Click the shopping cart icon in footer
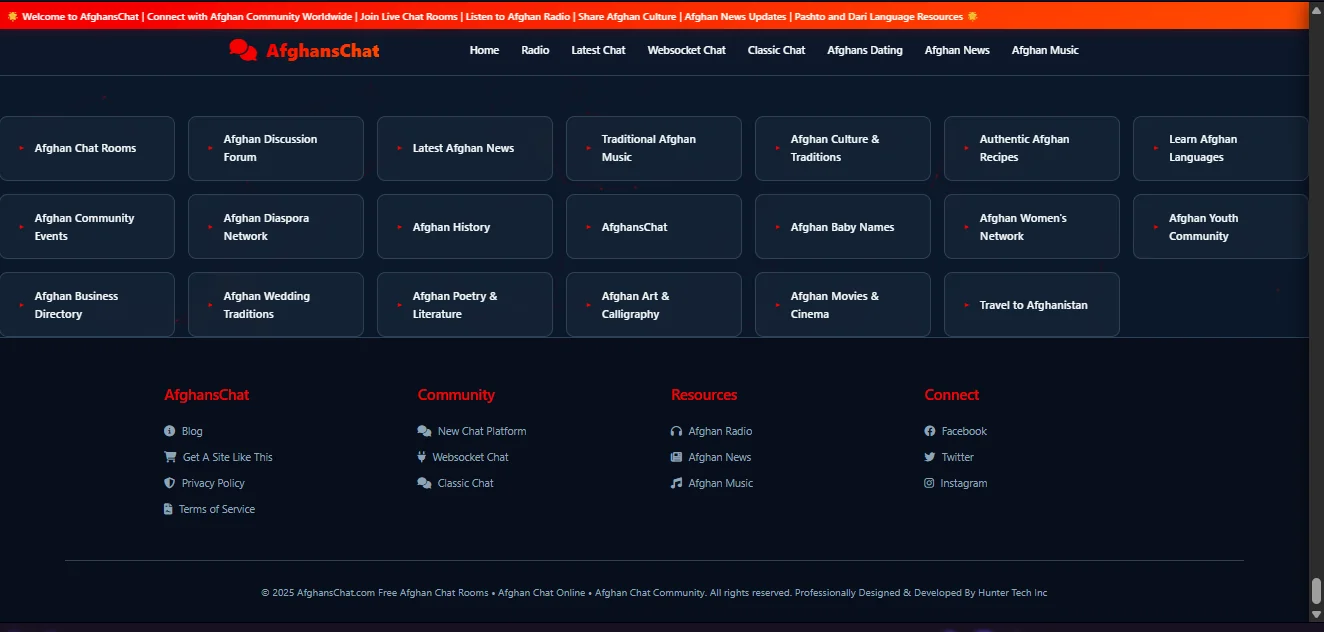This screenshot has width=1324, height=632. pyautogui.click(x=170, y=457)
